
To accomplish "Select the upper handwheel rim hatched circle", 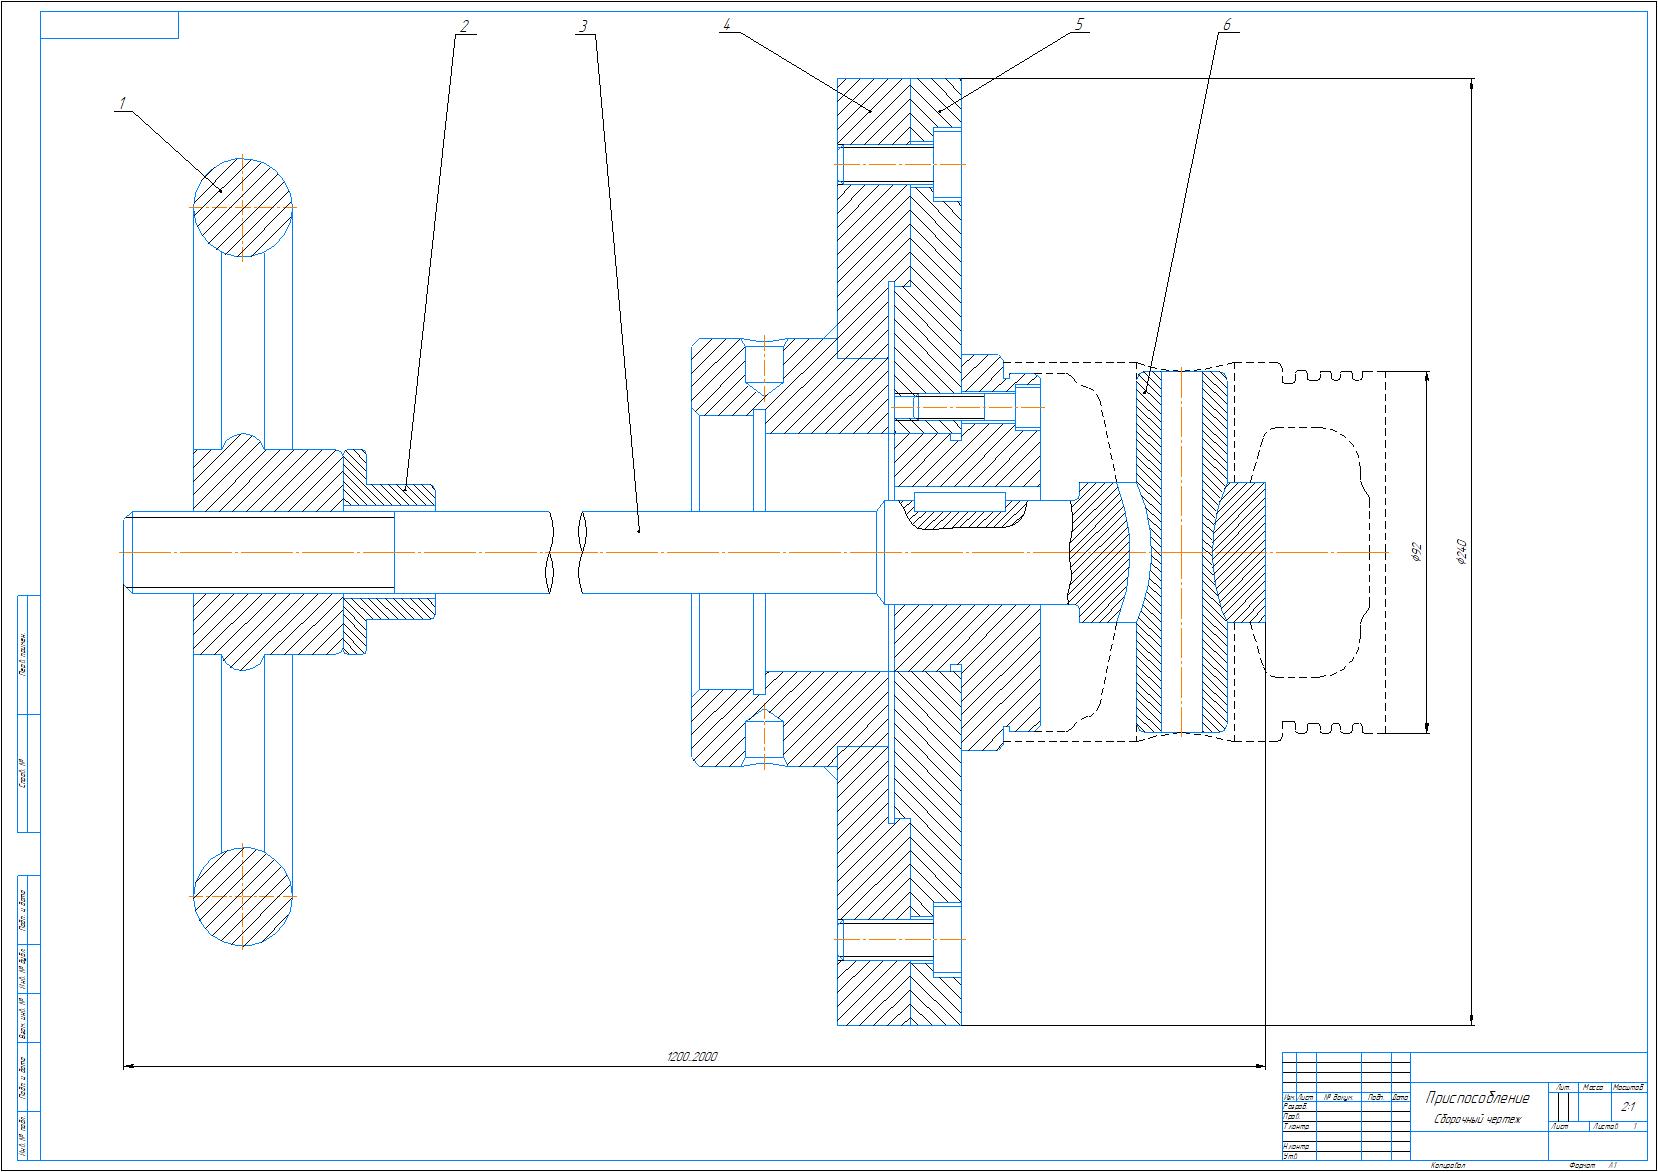I will click(242, 207).
